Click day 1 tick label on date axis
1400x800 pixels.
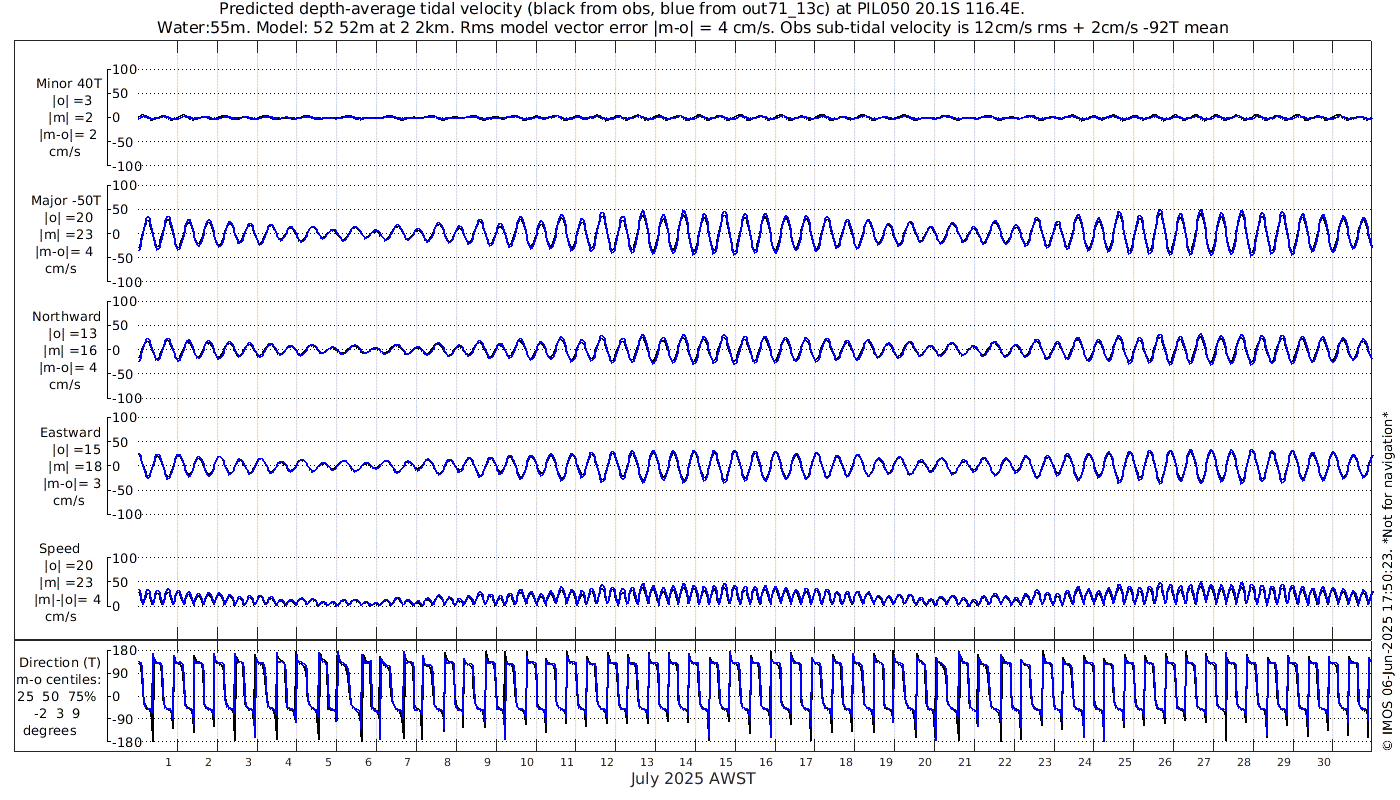168,762
